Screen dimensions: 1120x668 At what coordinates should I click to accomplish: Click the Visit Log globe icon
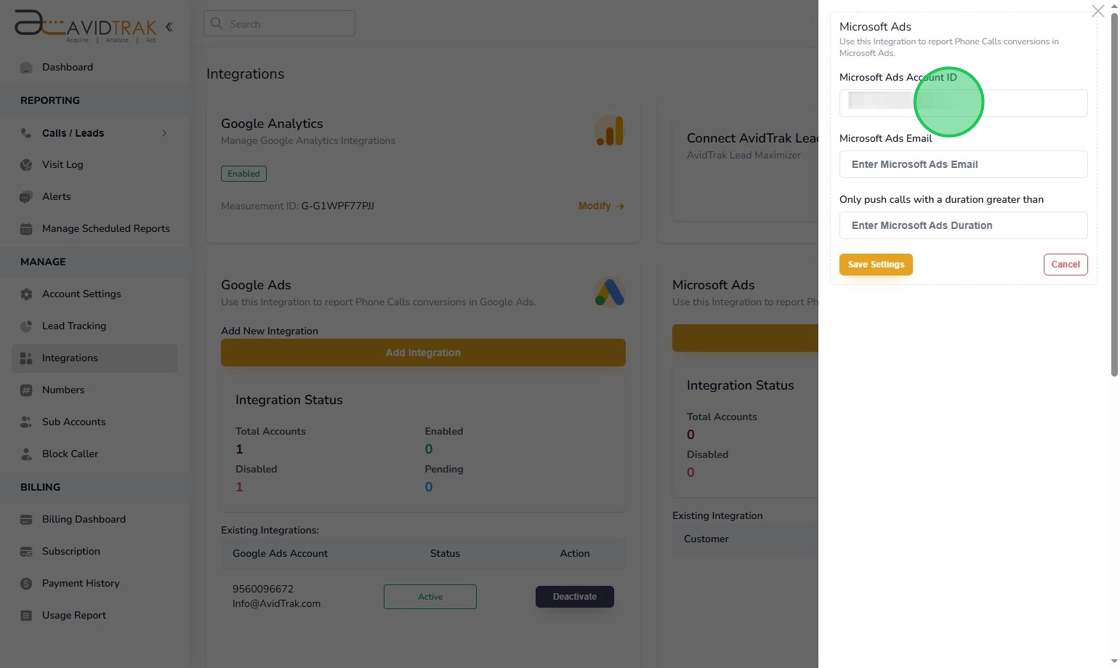click(26, 164)
